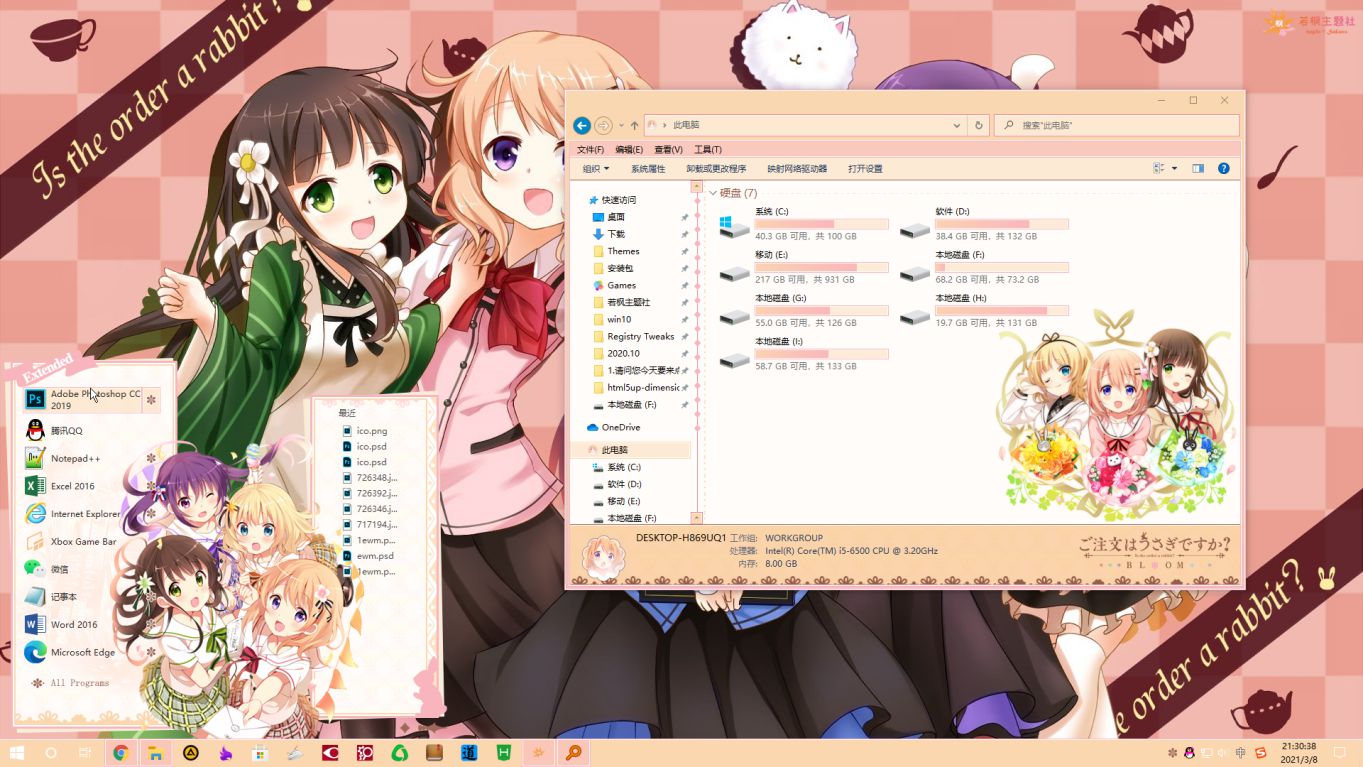1363x767 pixels.
Task: Click the scroll-up arrow of navigation pane
Action: tap(697, 187)
